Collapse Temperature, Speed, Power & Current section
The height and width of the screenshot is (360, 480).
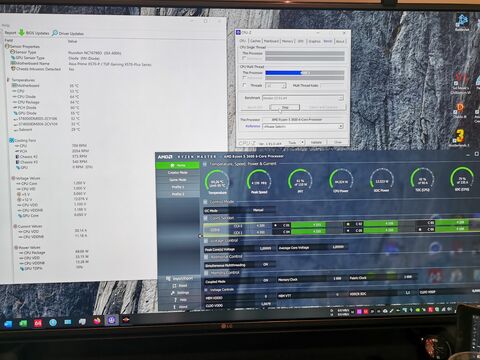[x=205, y=164]
